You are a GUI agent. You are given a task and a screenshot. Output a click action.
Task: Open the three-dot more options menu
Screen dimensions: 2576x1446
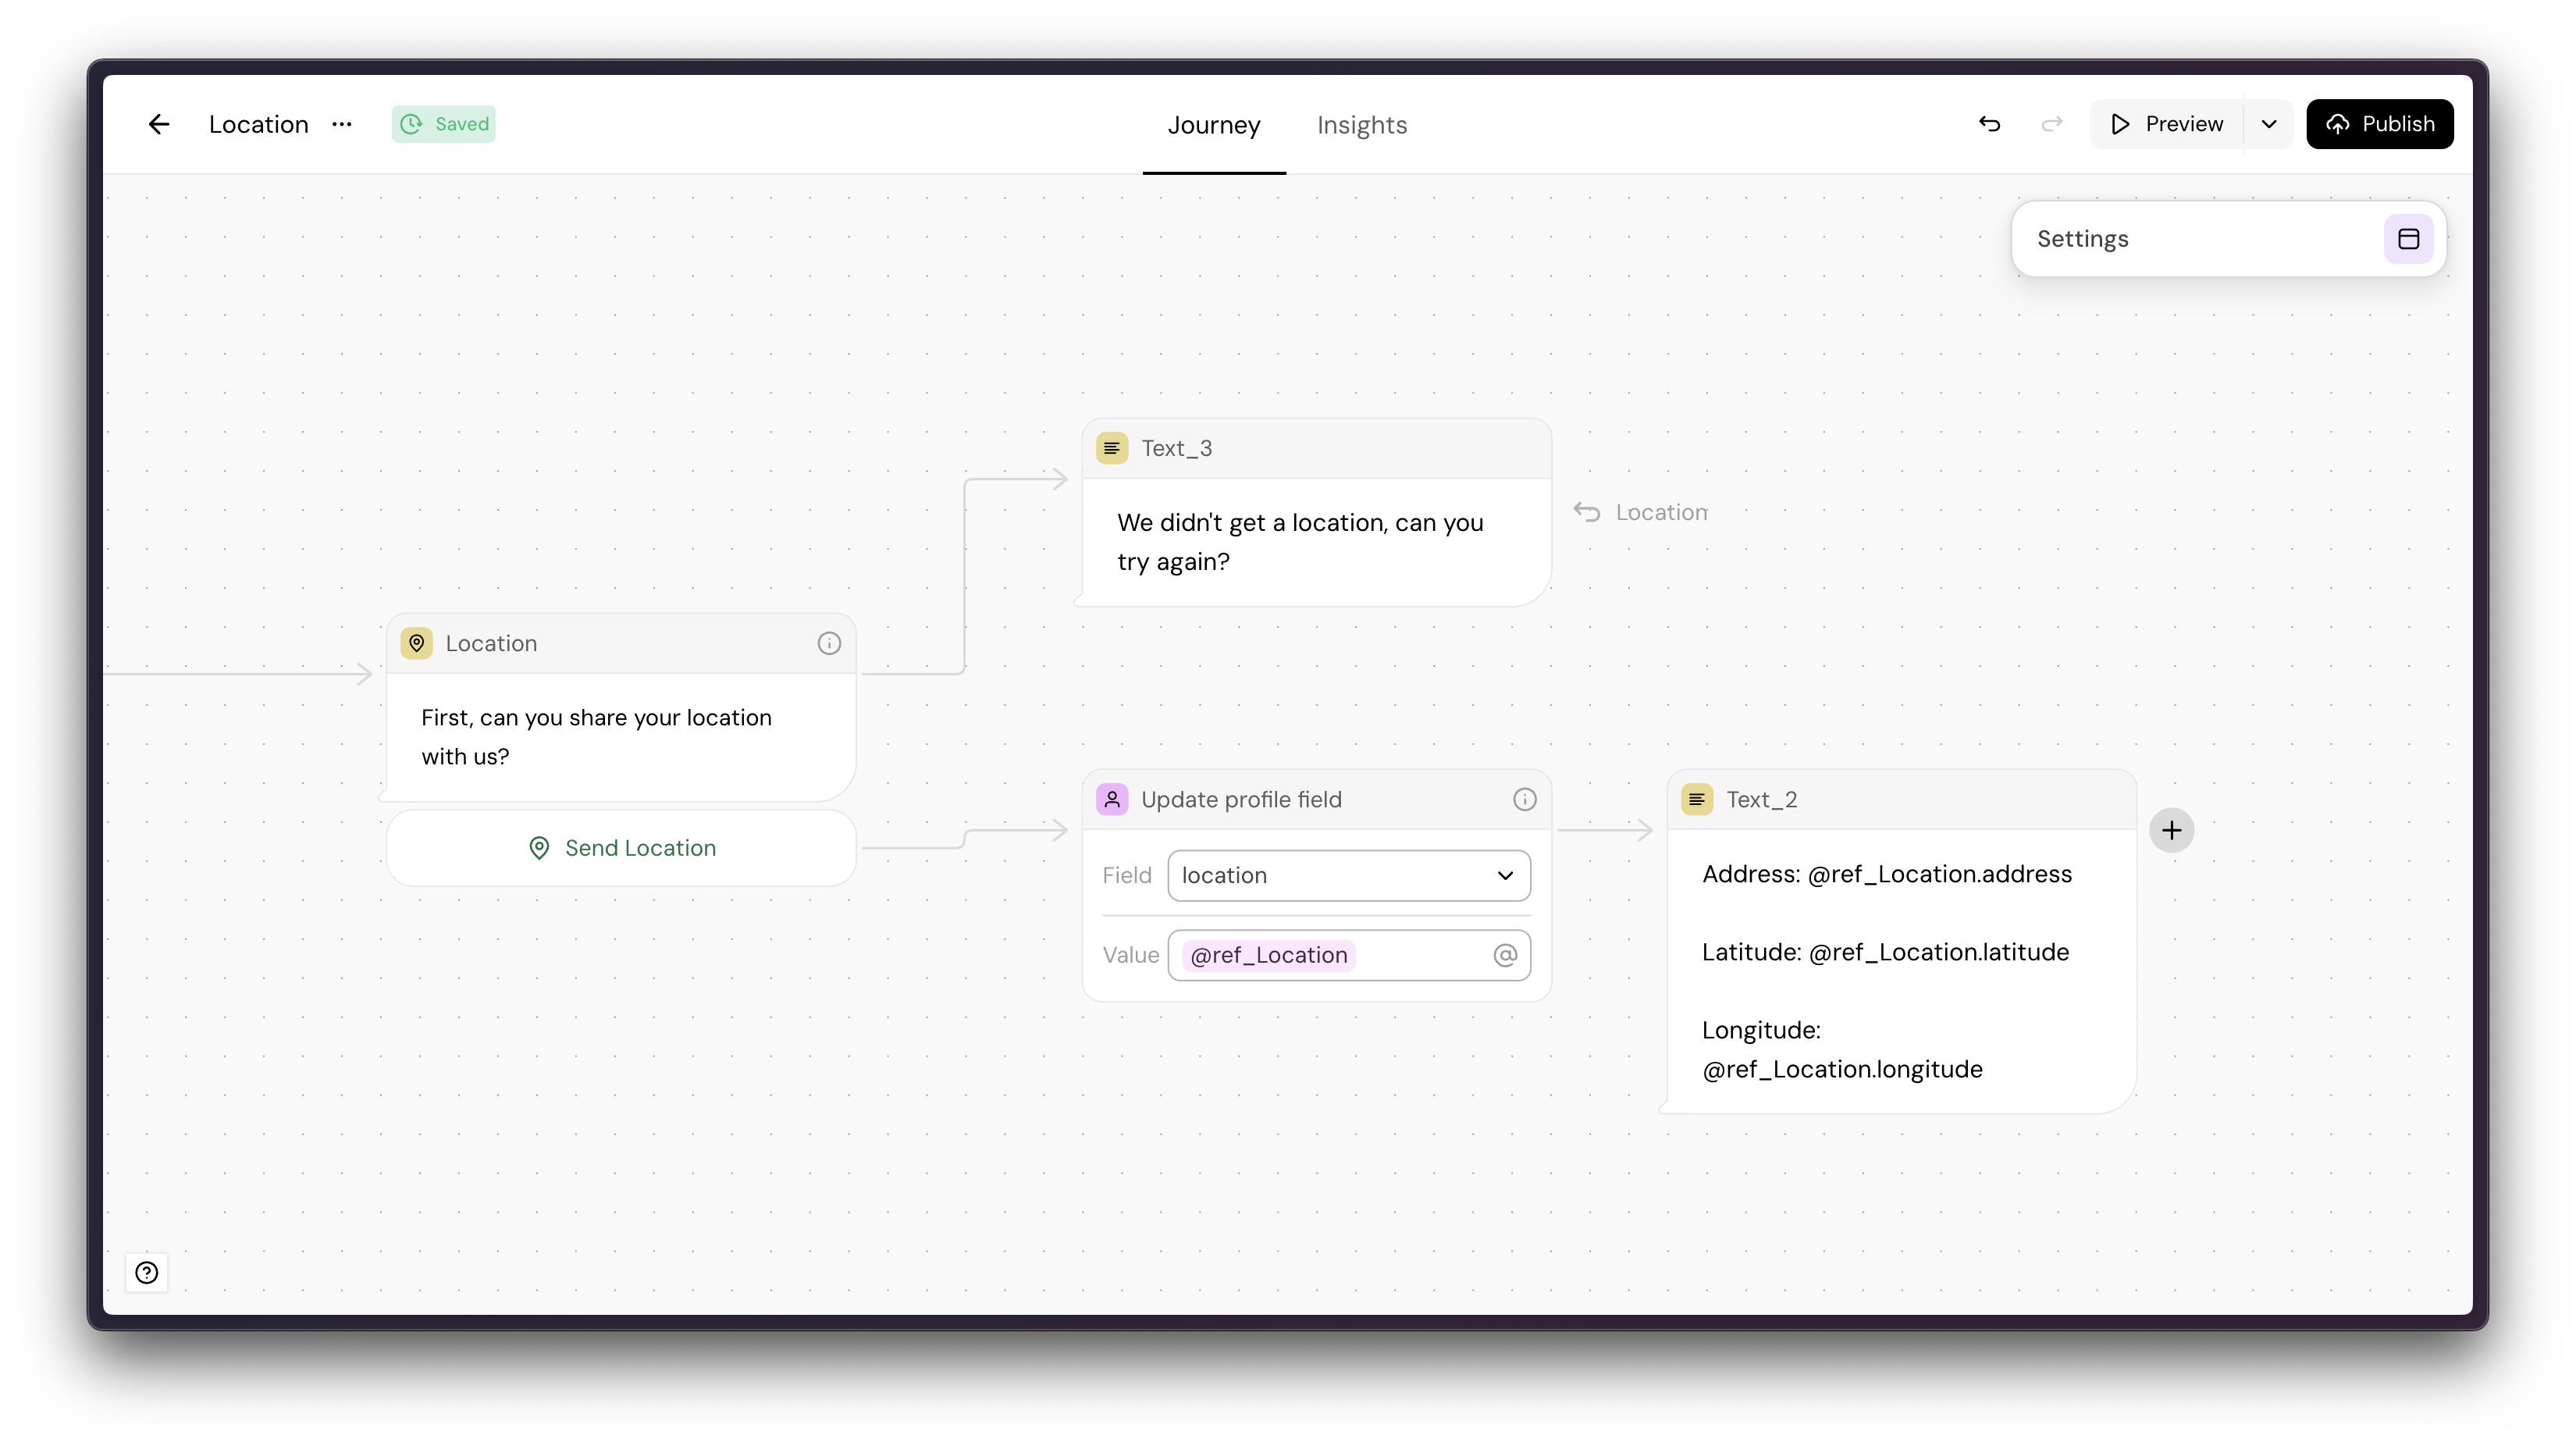(x=342, y=124)
